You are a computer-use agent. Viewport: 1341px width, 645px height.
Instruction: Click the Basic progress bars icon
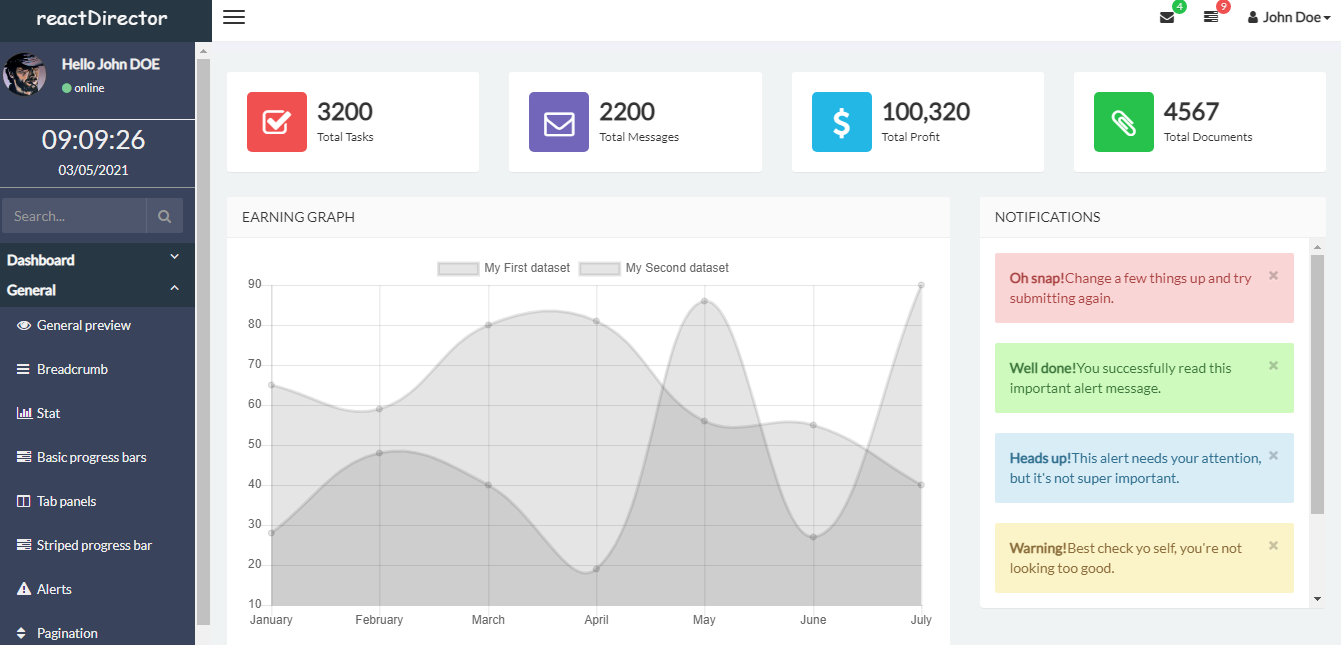click(x=24, y=457)
